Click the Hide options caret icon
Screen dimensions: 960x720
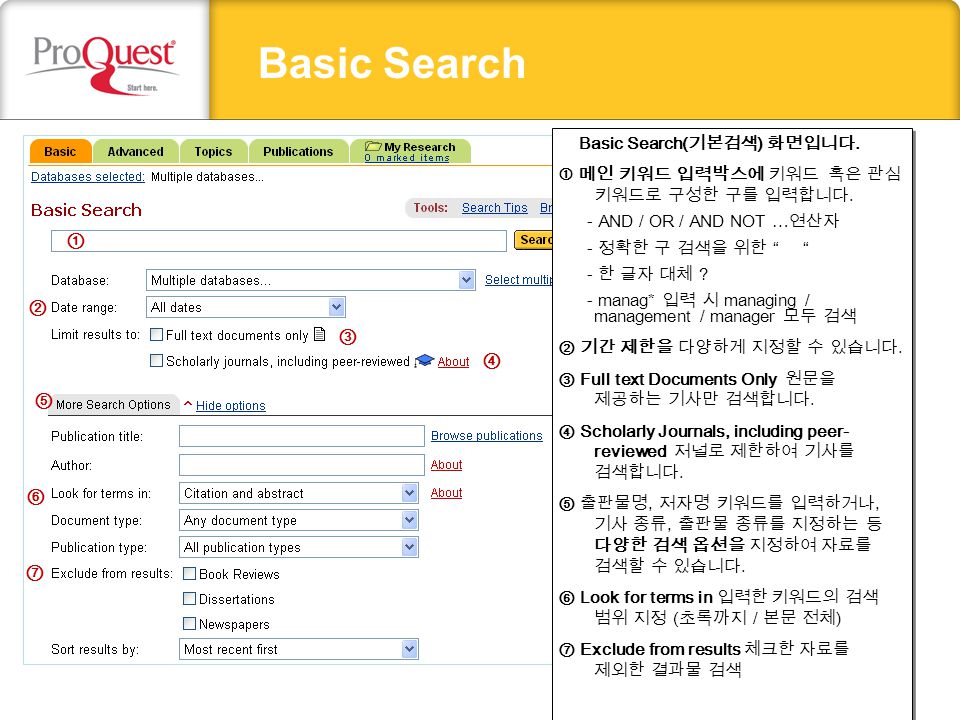(188, 404)
